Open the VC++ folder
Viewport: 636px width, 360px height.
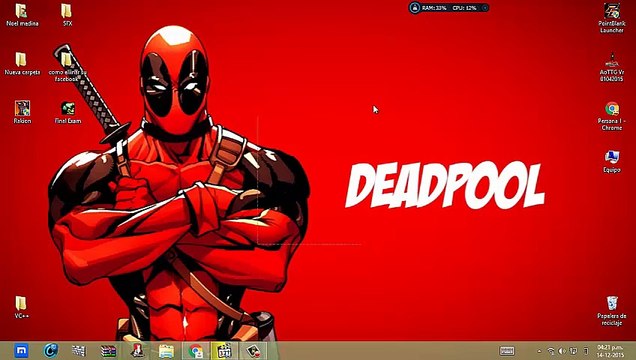pyautogui.click(x=21, y=307)
